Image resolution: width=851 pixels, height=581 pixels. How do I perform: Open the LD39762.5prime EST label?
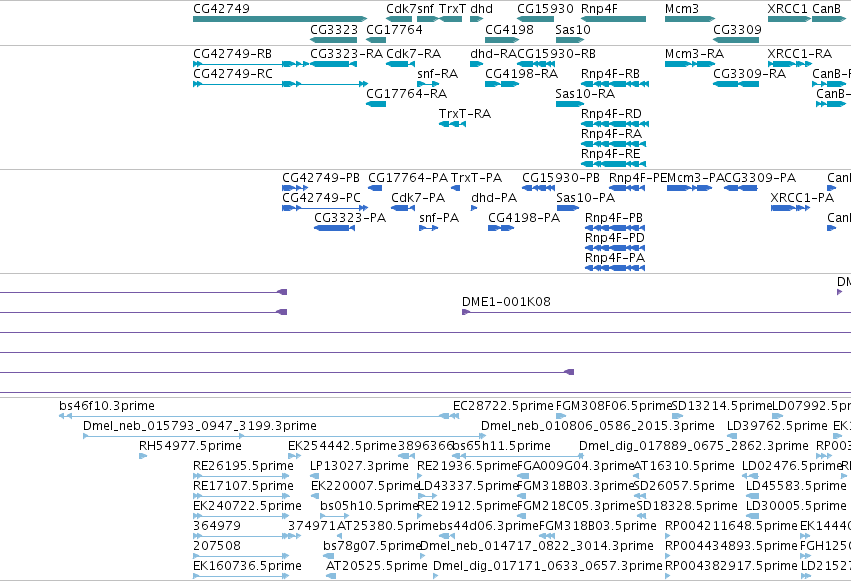click(x=777, y=426)
